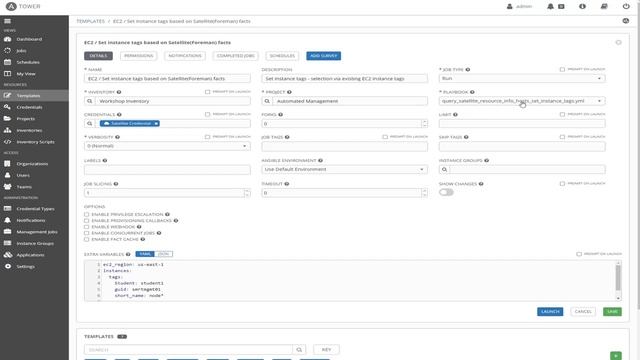Open the Management Jobs briefcase icon

click(x=7, y=231)
